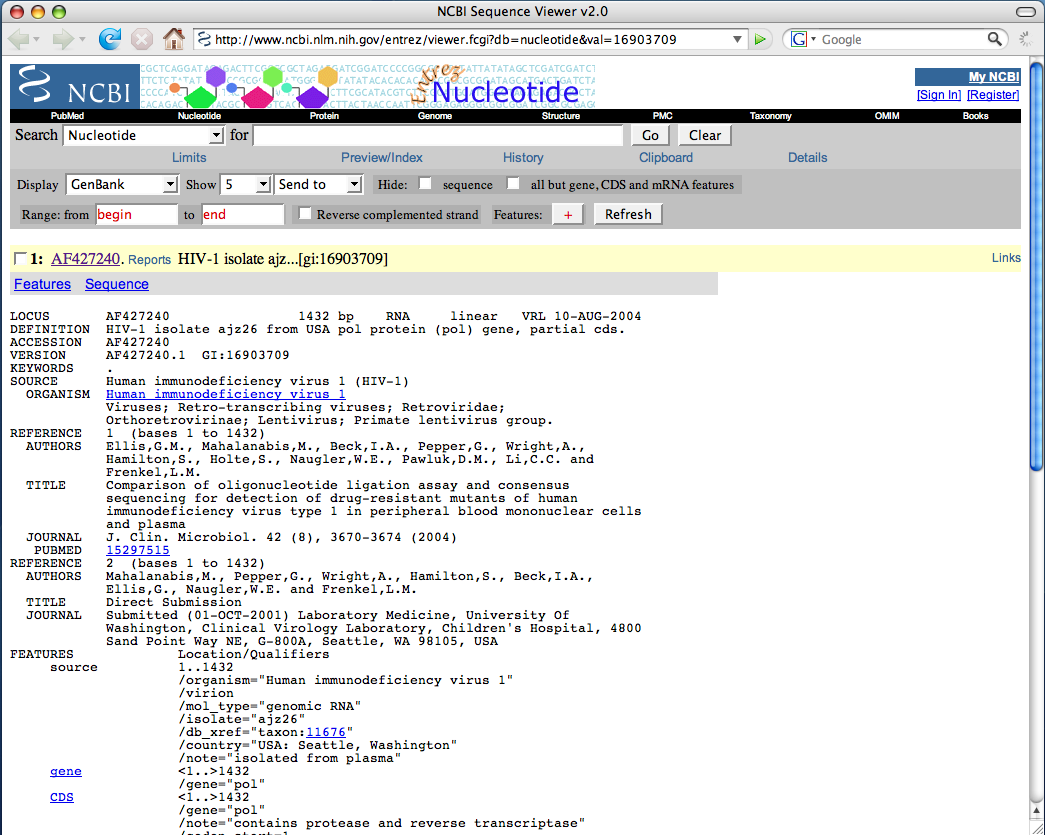Open the PubMed tab in black navigation bar

pyautogui.click(x=67, y=116)
